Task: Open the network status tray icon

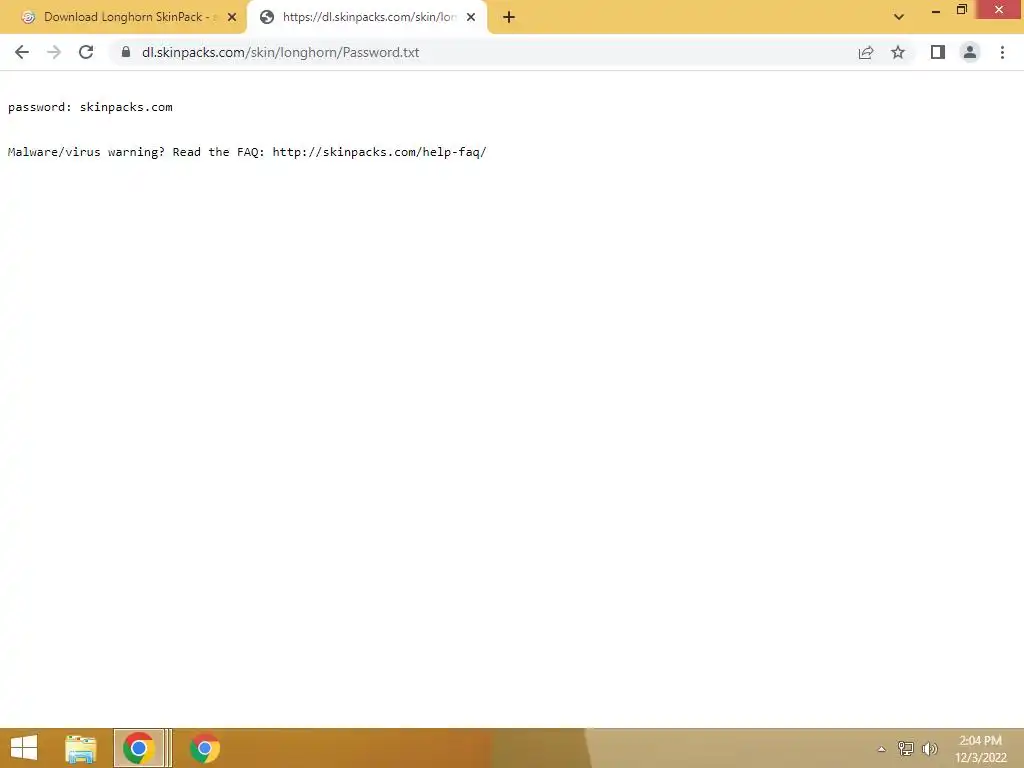Action: pyautogui.click(x=905, y=749)
